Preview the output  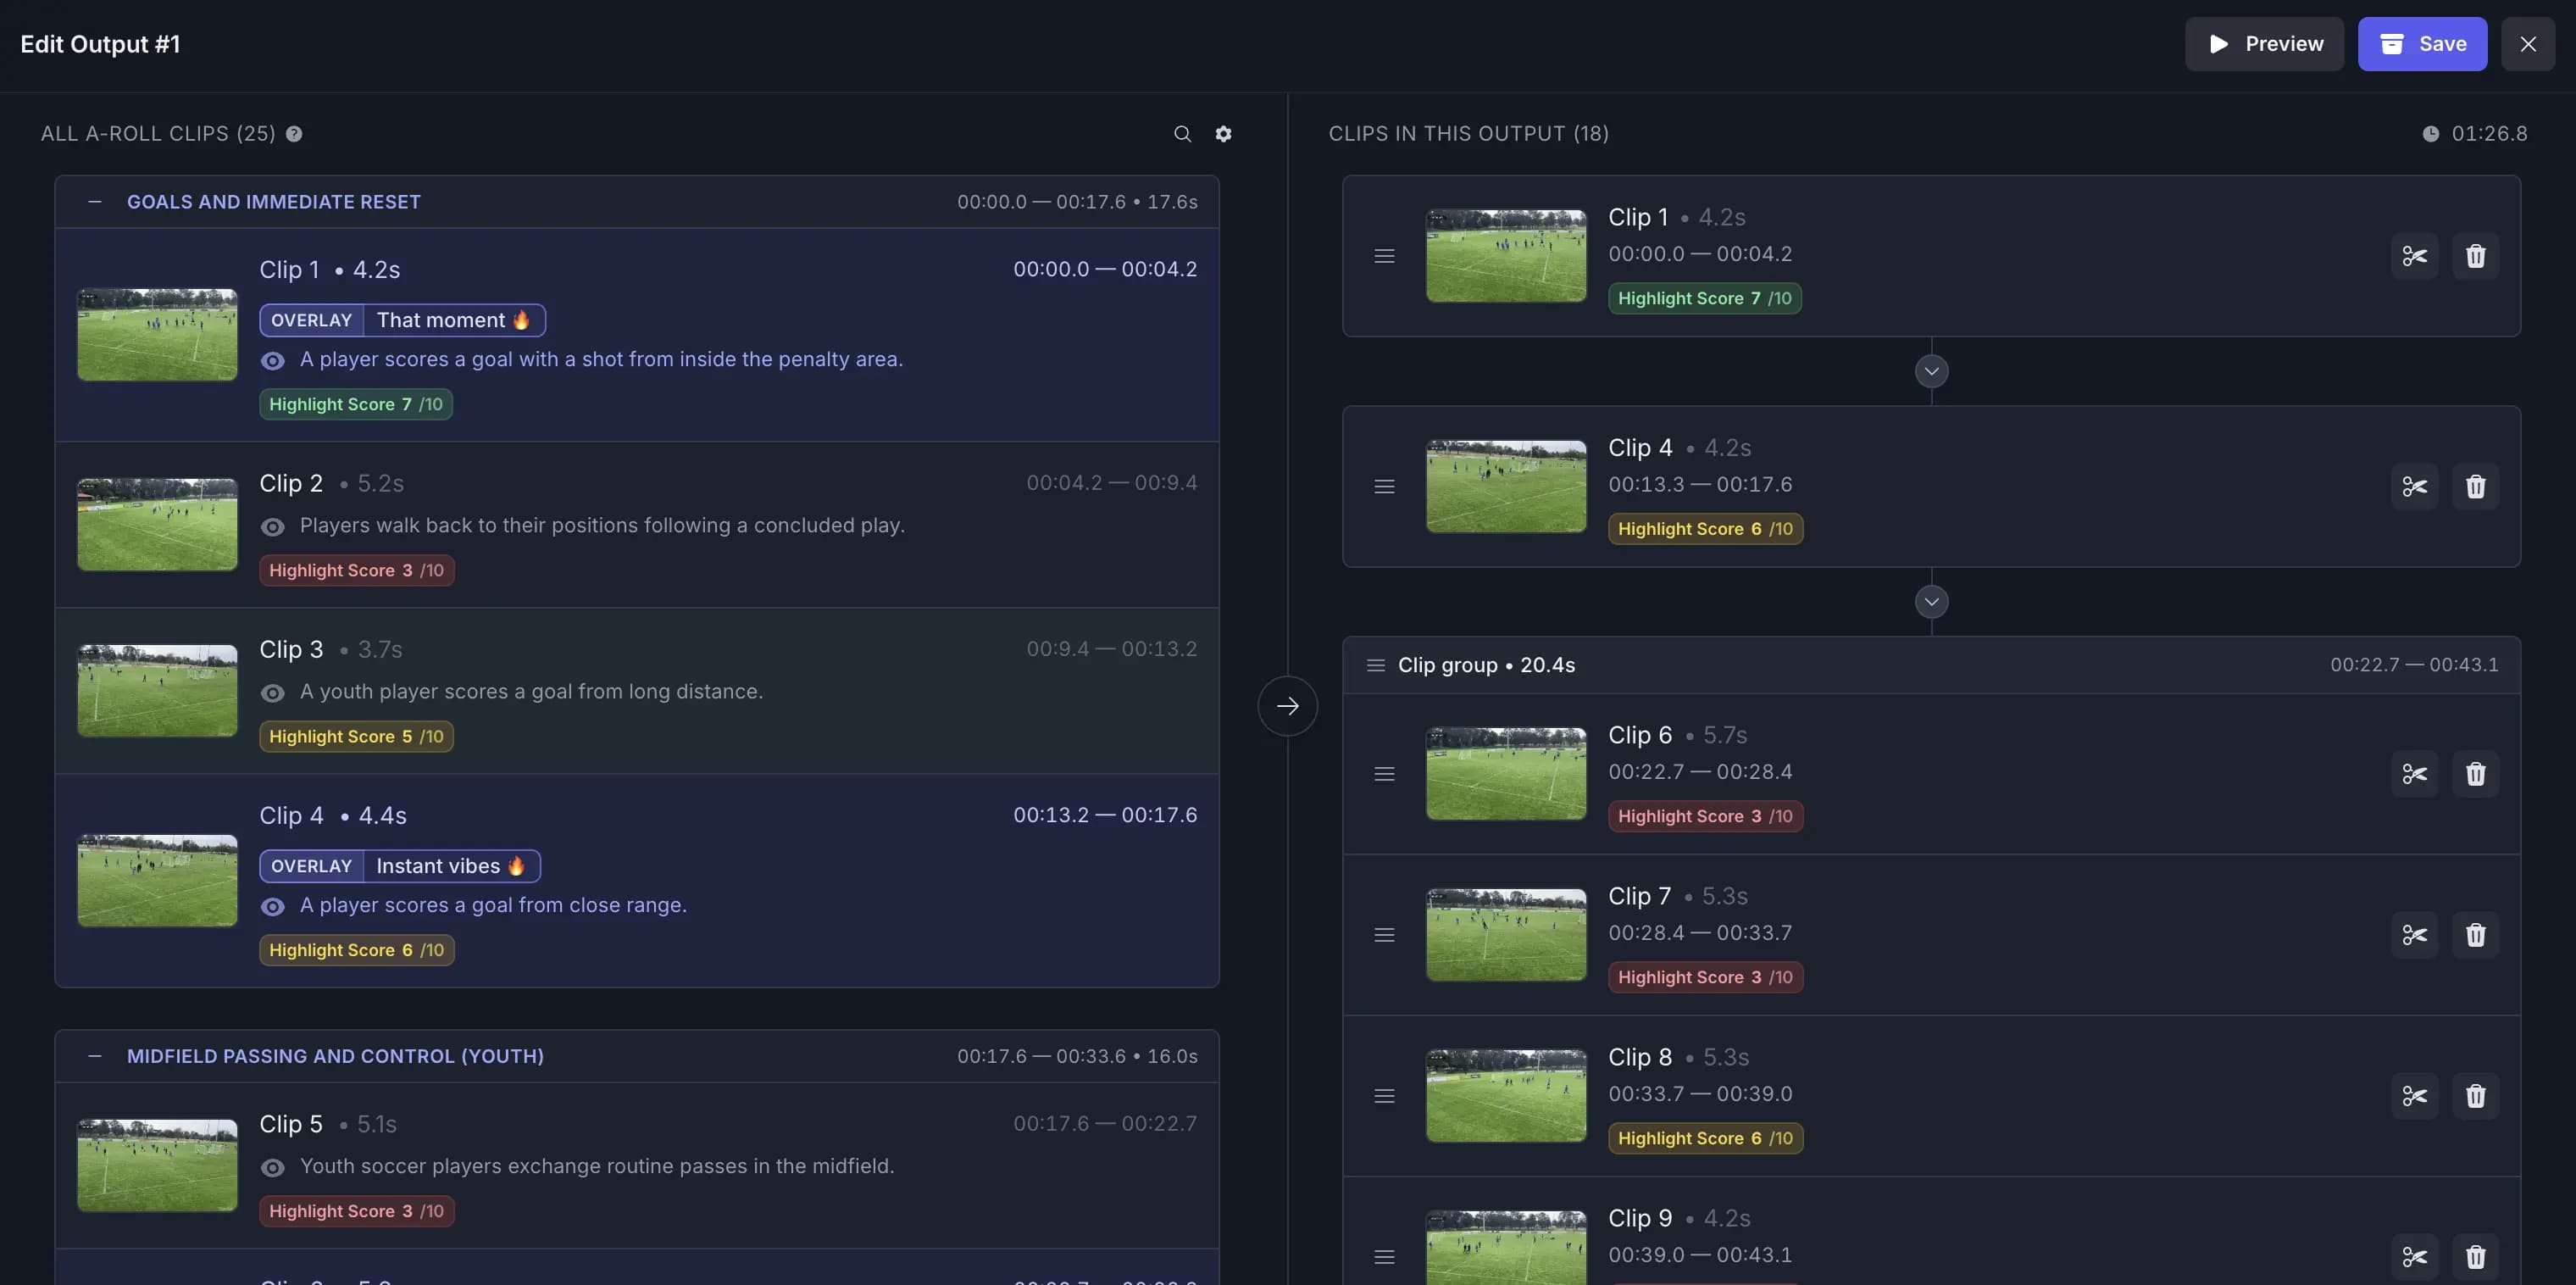(x=2264, y=44)
